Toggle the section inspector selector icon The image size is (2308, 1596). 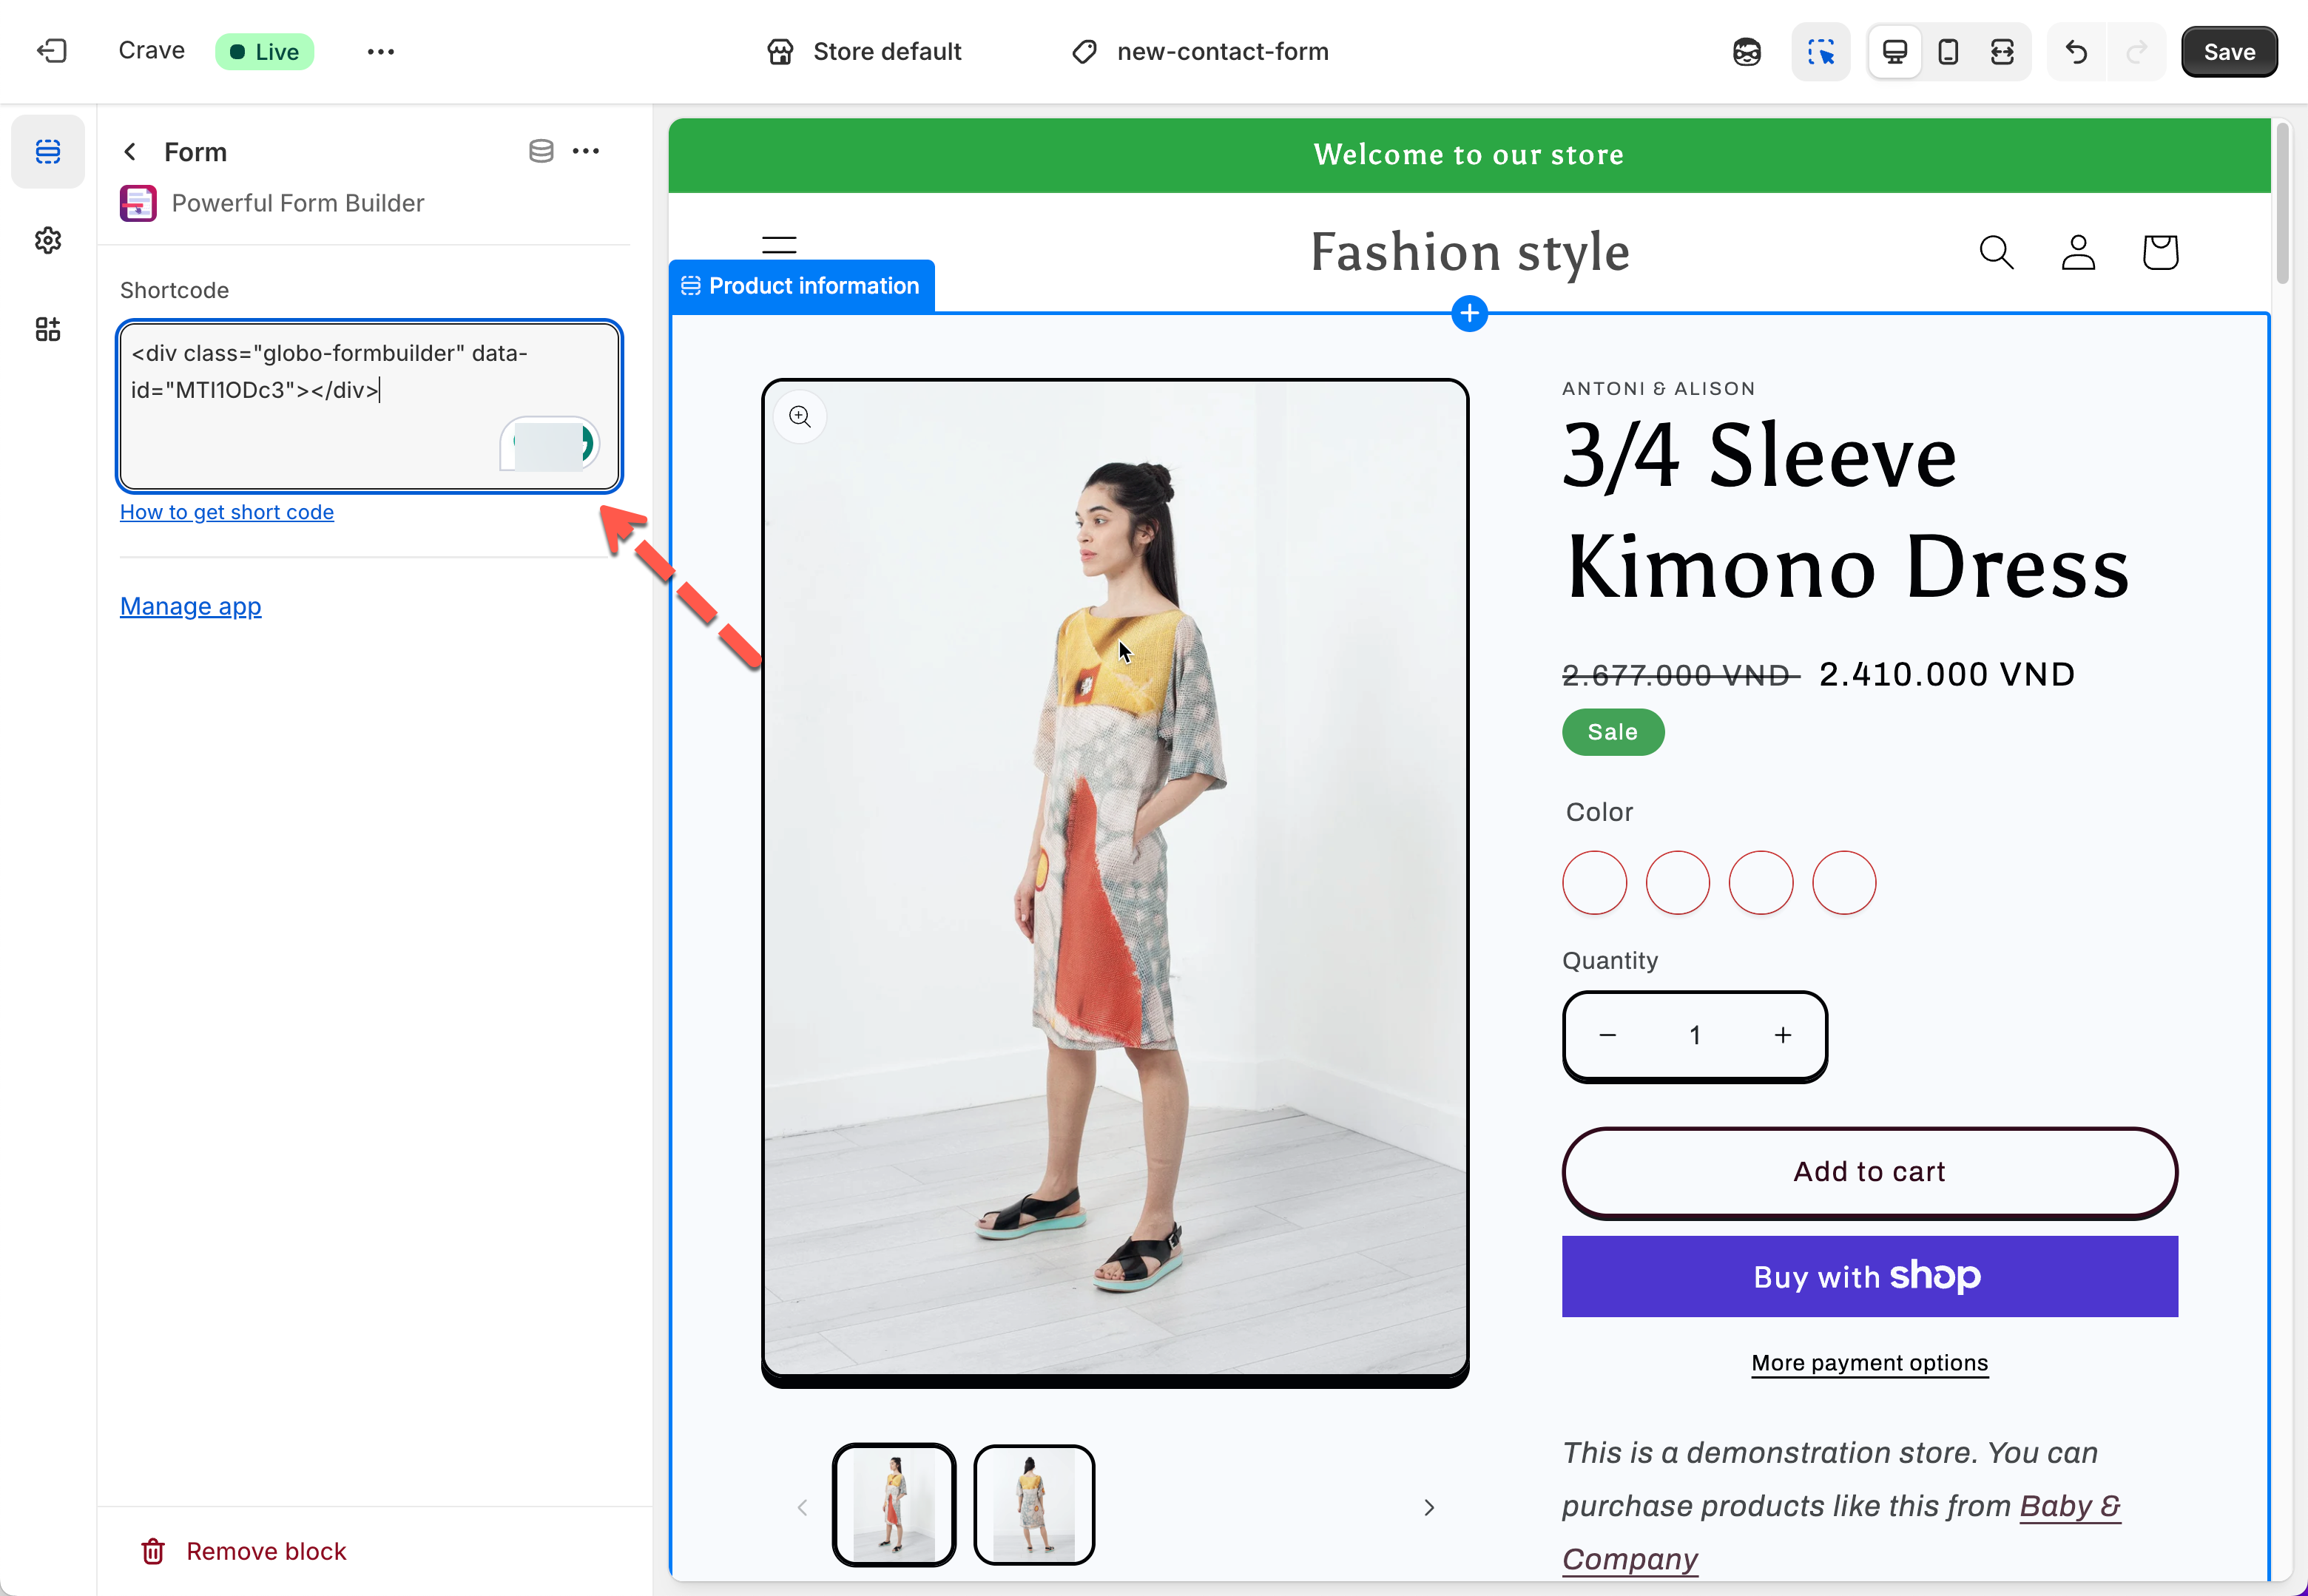coord(1820,52)
